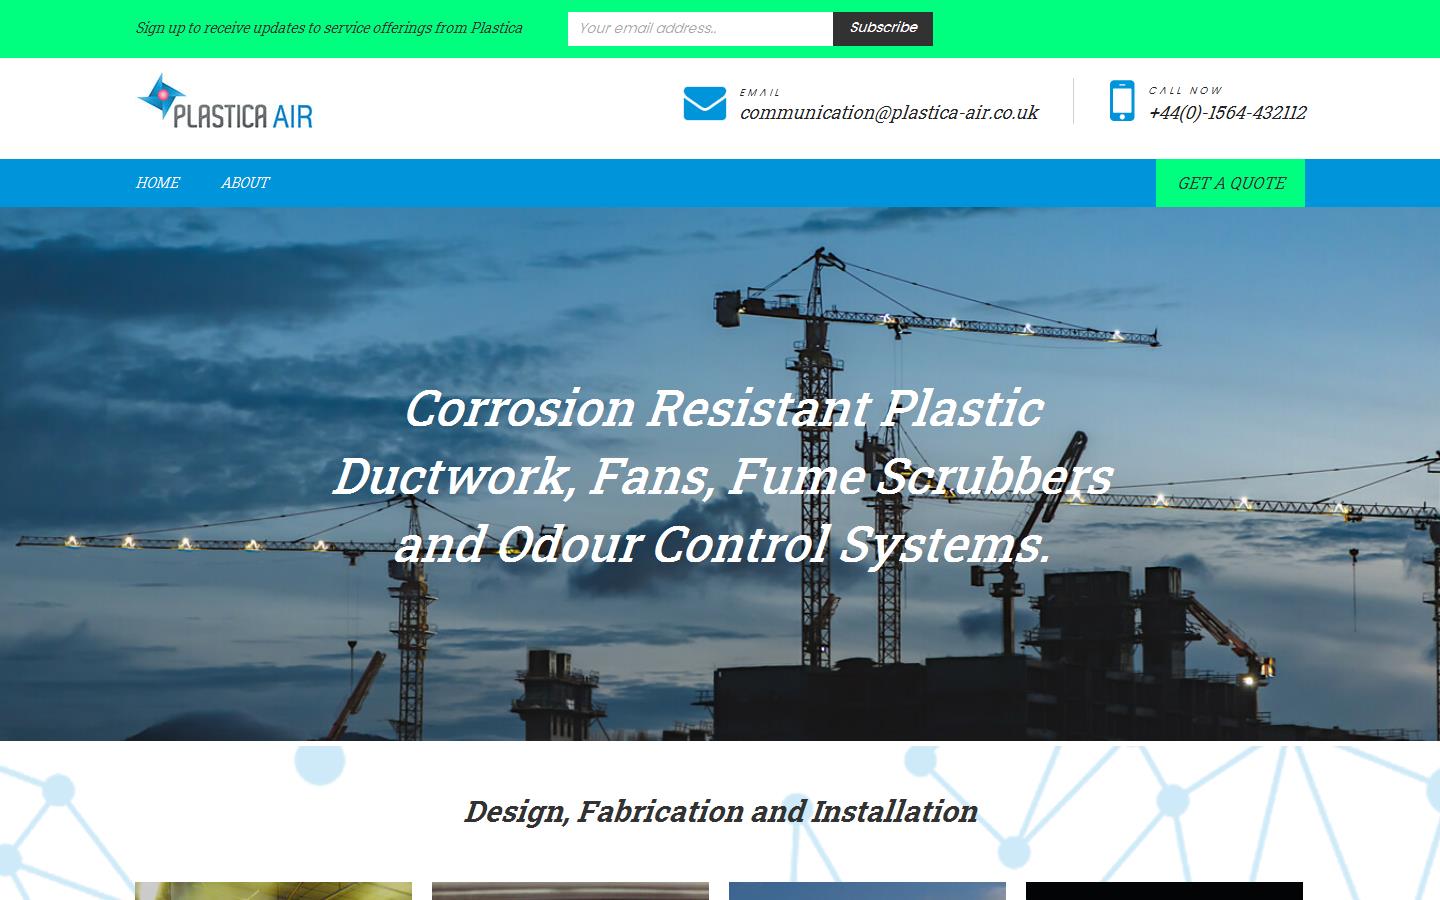Click the GET A QUOTE button

(x=1230, y=182)
